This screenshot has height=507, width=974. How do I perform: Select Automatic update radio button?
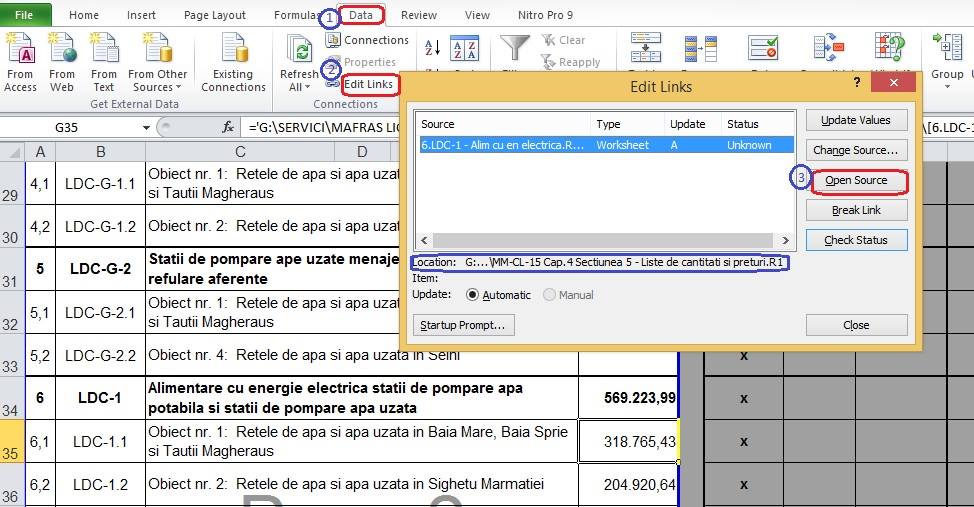473,295
